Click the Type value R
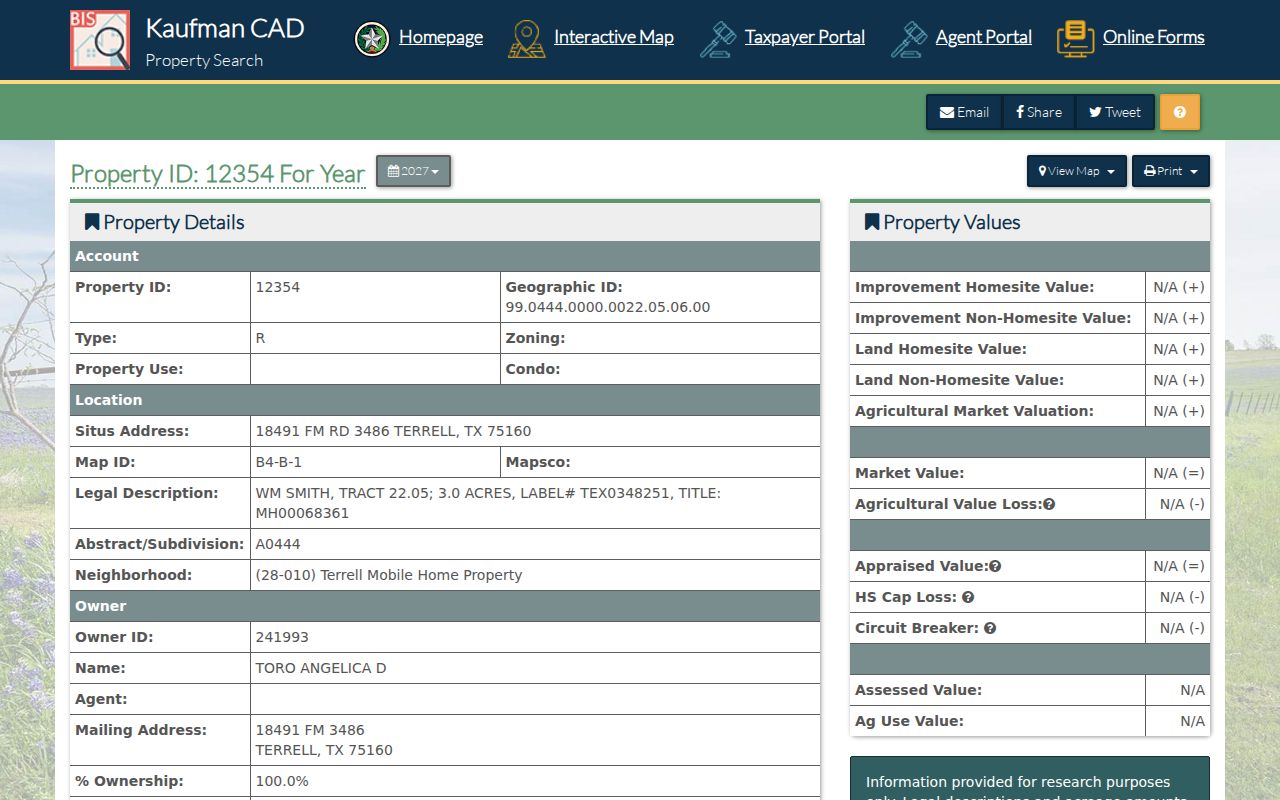The height and width of the screenshot is (800, 1280). pyautogui.click(x=260, y=338)
